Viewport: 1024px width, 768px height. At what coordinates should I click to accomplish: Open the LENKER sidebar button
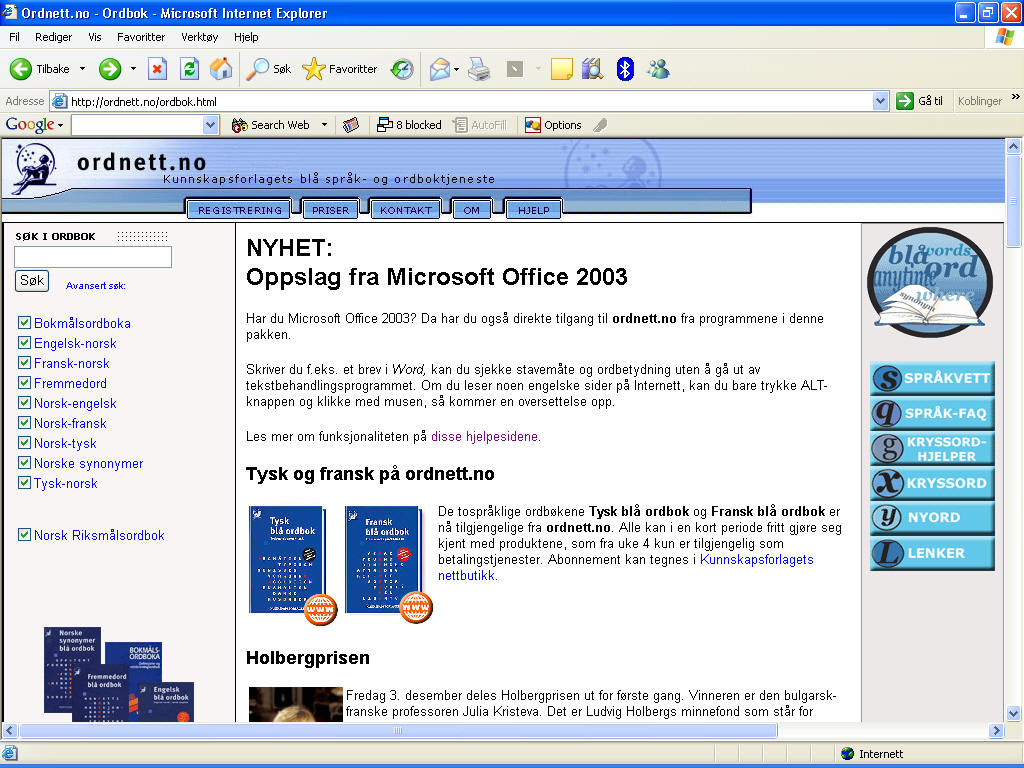point(932,553)
